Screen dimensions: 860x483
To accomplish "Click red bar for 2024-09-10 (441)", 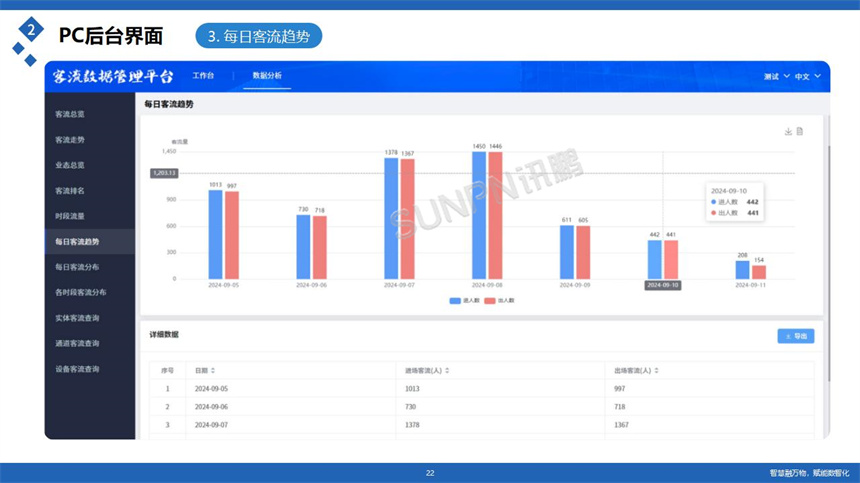I will point(671,259).
